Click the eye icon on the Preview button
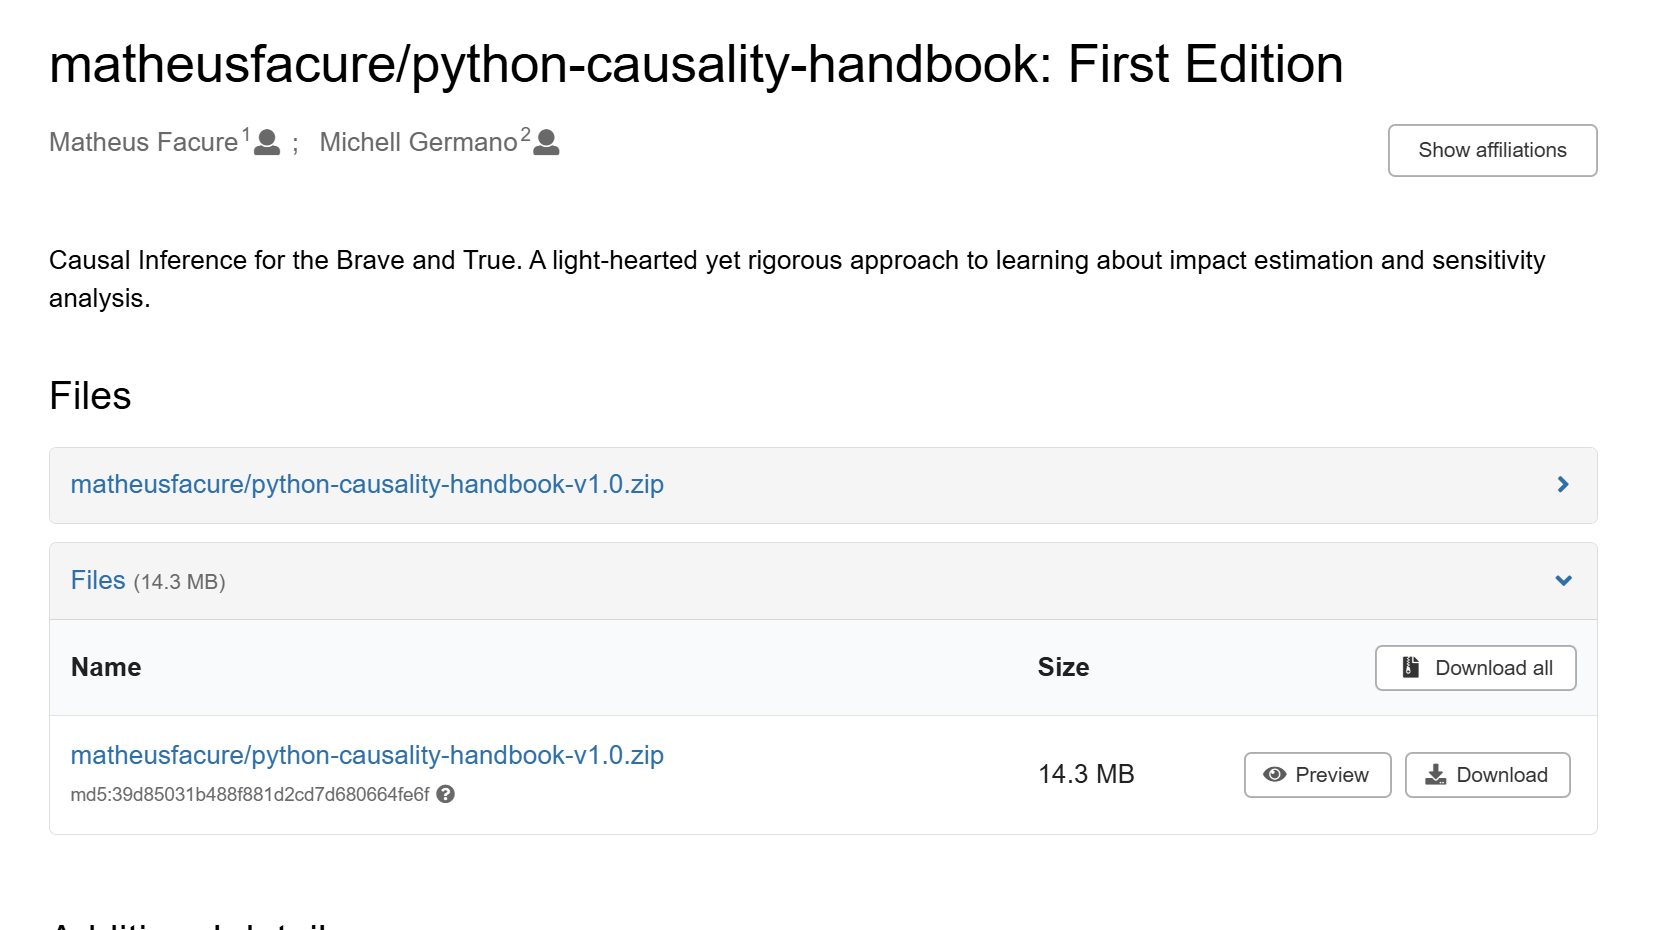Screen dimensions: 1653x930 click(x=1274, y=775)
